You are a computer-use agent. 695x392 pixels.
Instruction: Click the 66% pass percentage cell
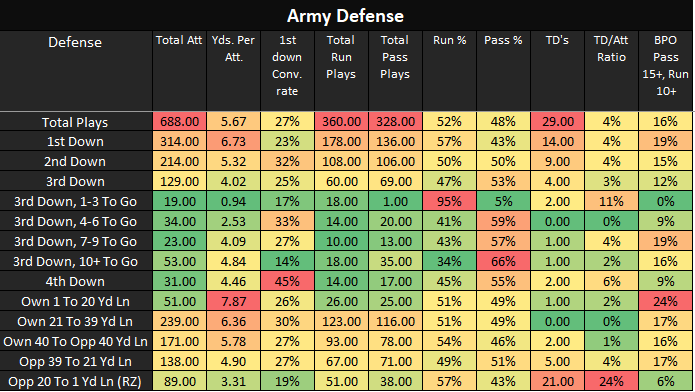tap(504, 262)
